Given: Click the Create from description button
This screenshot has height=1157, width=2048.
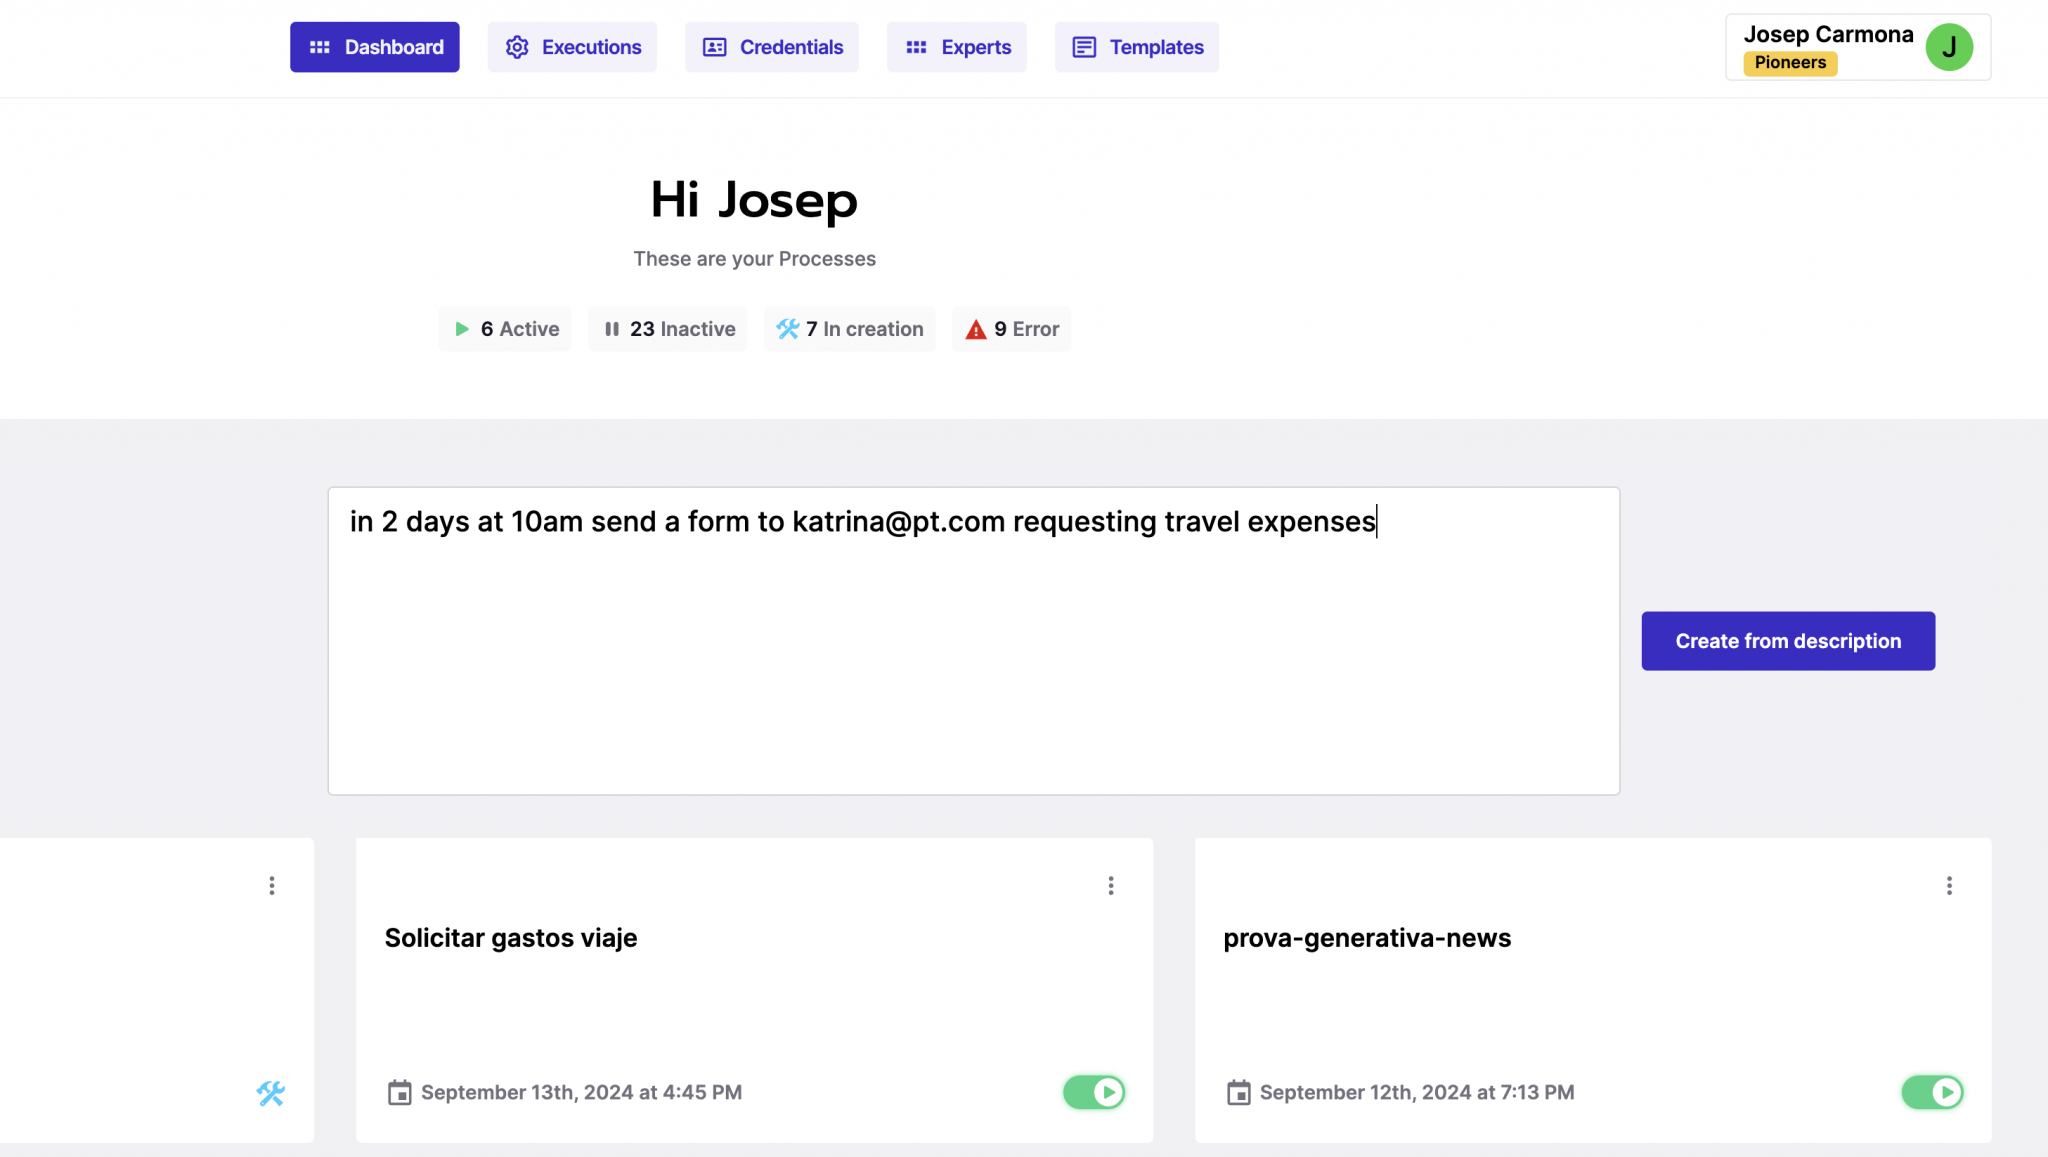Looking at the screenshot, I should pyautogui.click(x=1787, y=640).
